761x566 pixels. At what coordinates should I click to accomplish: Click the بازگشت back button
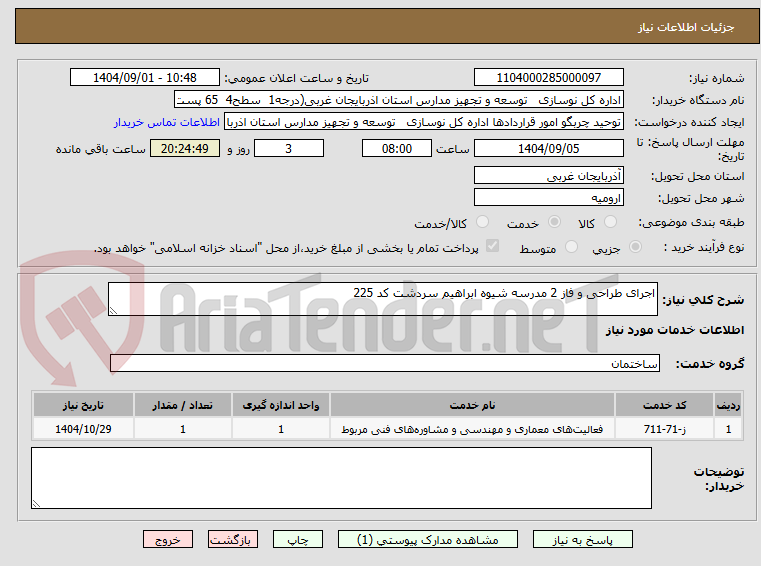pos(233,539)
